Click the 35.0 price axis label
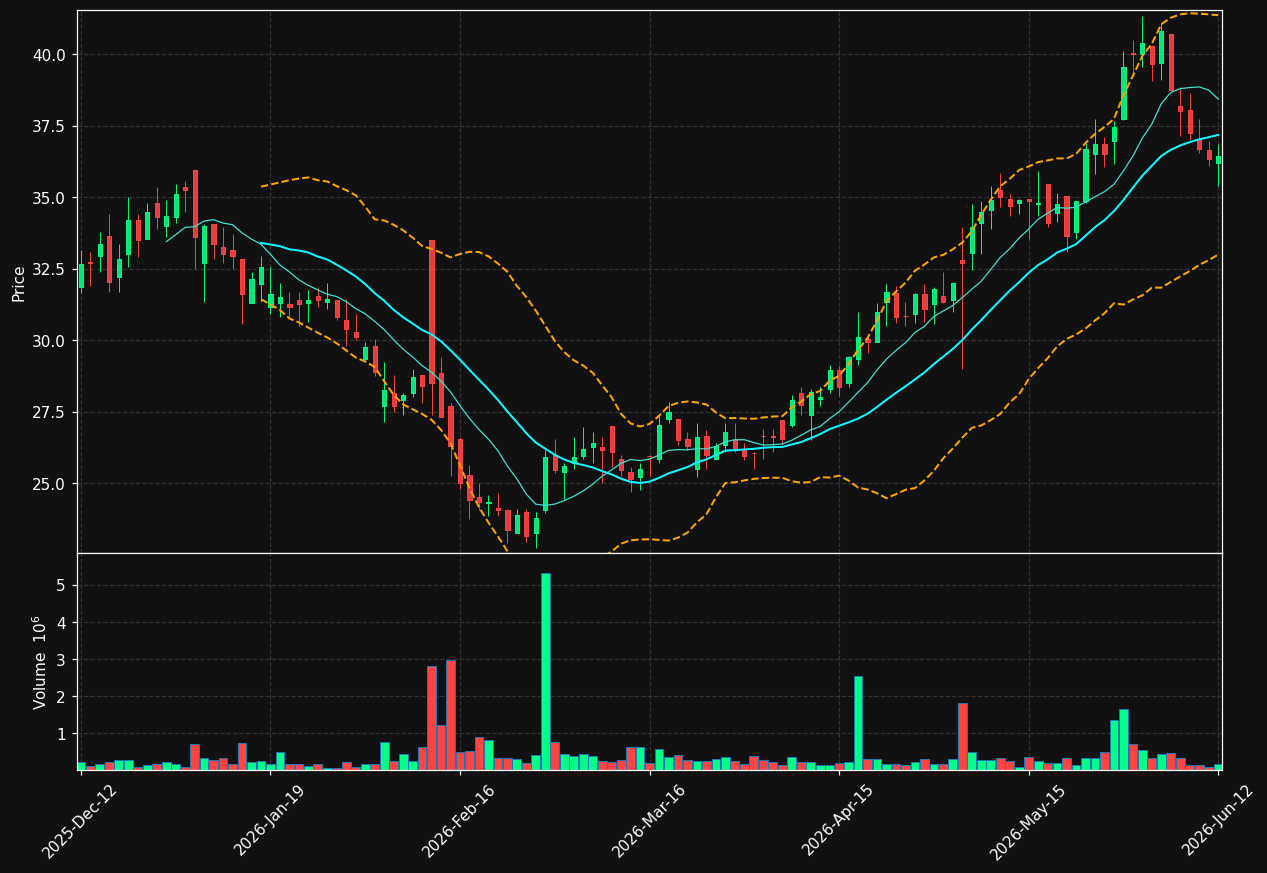The width and height of the screenshot is (1267, 873). tap(48, 198)
